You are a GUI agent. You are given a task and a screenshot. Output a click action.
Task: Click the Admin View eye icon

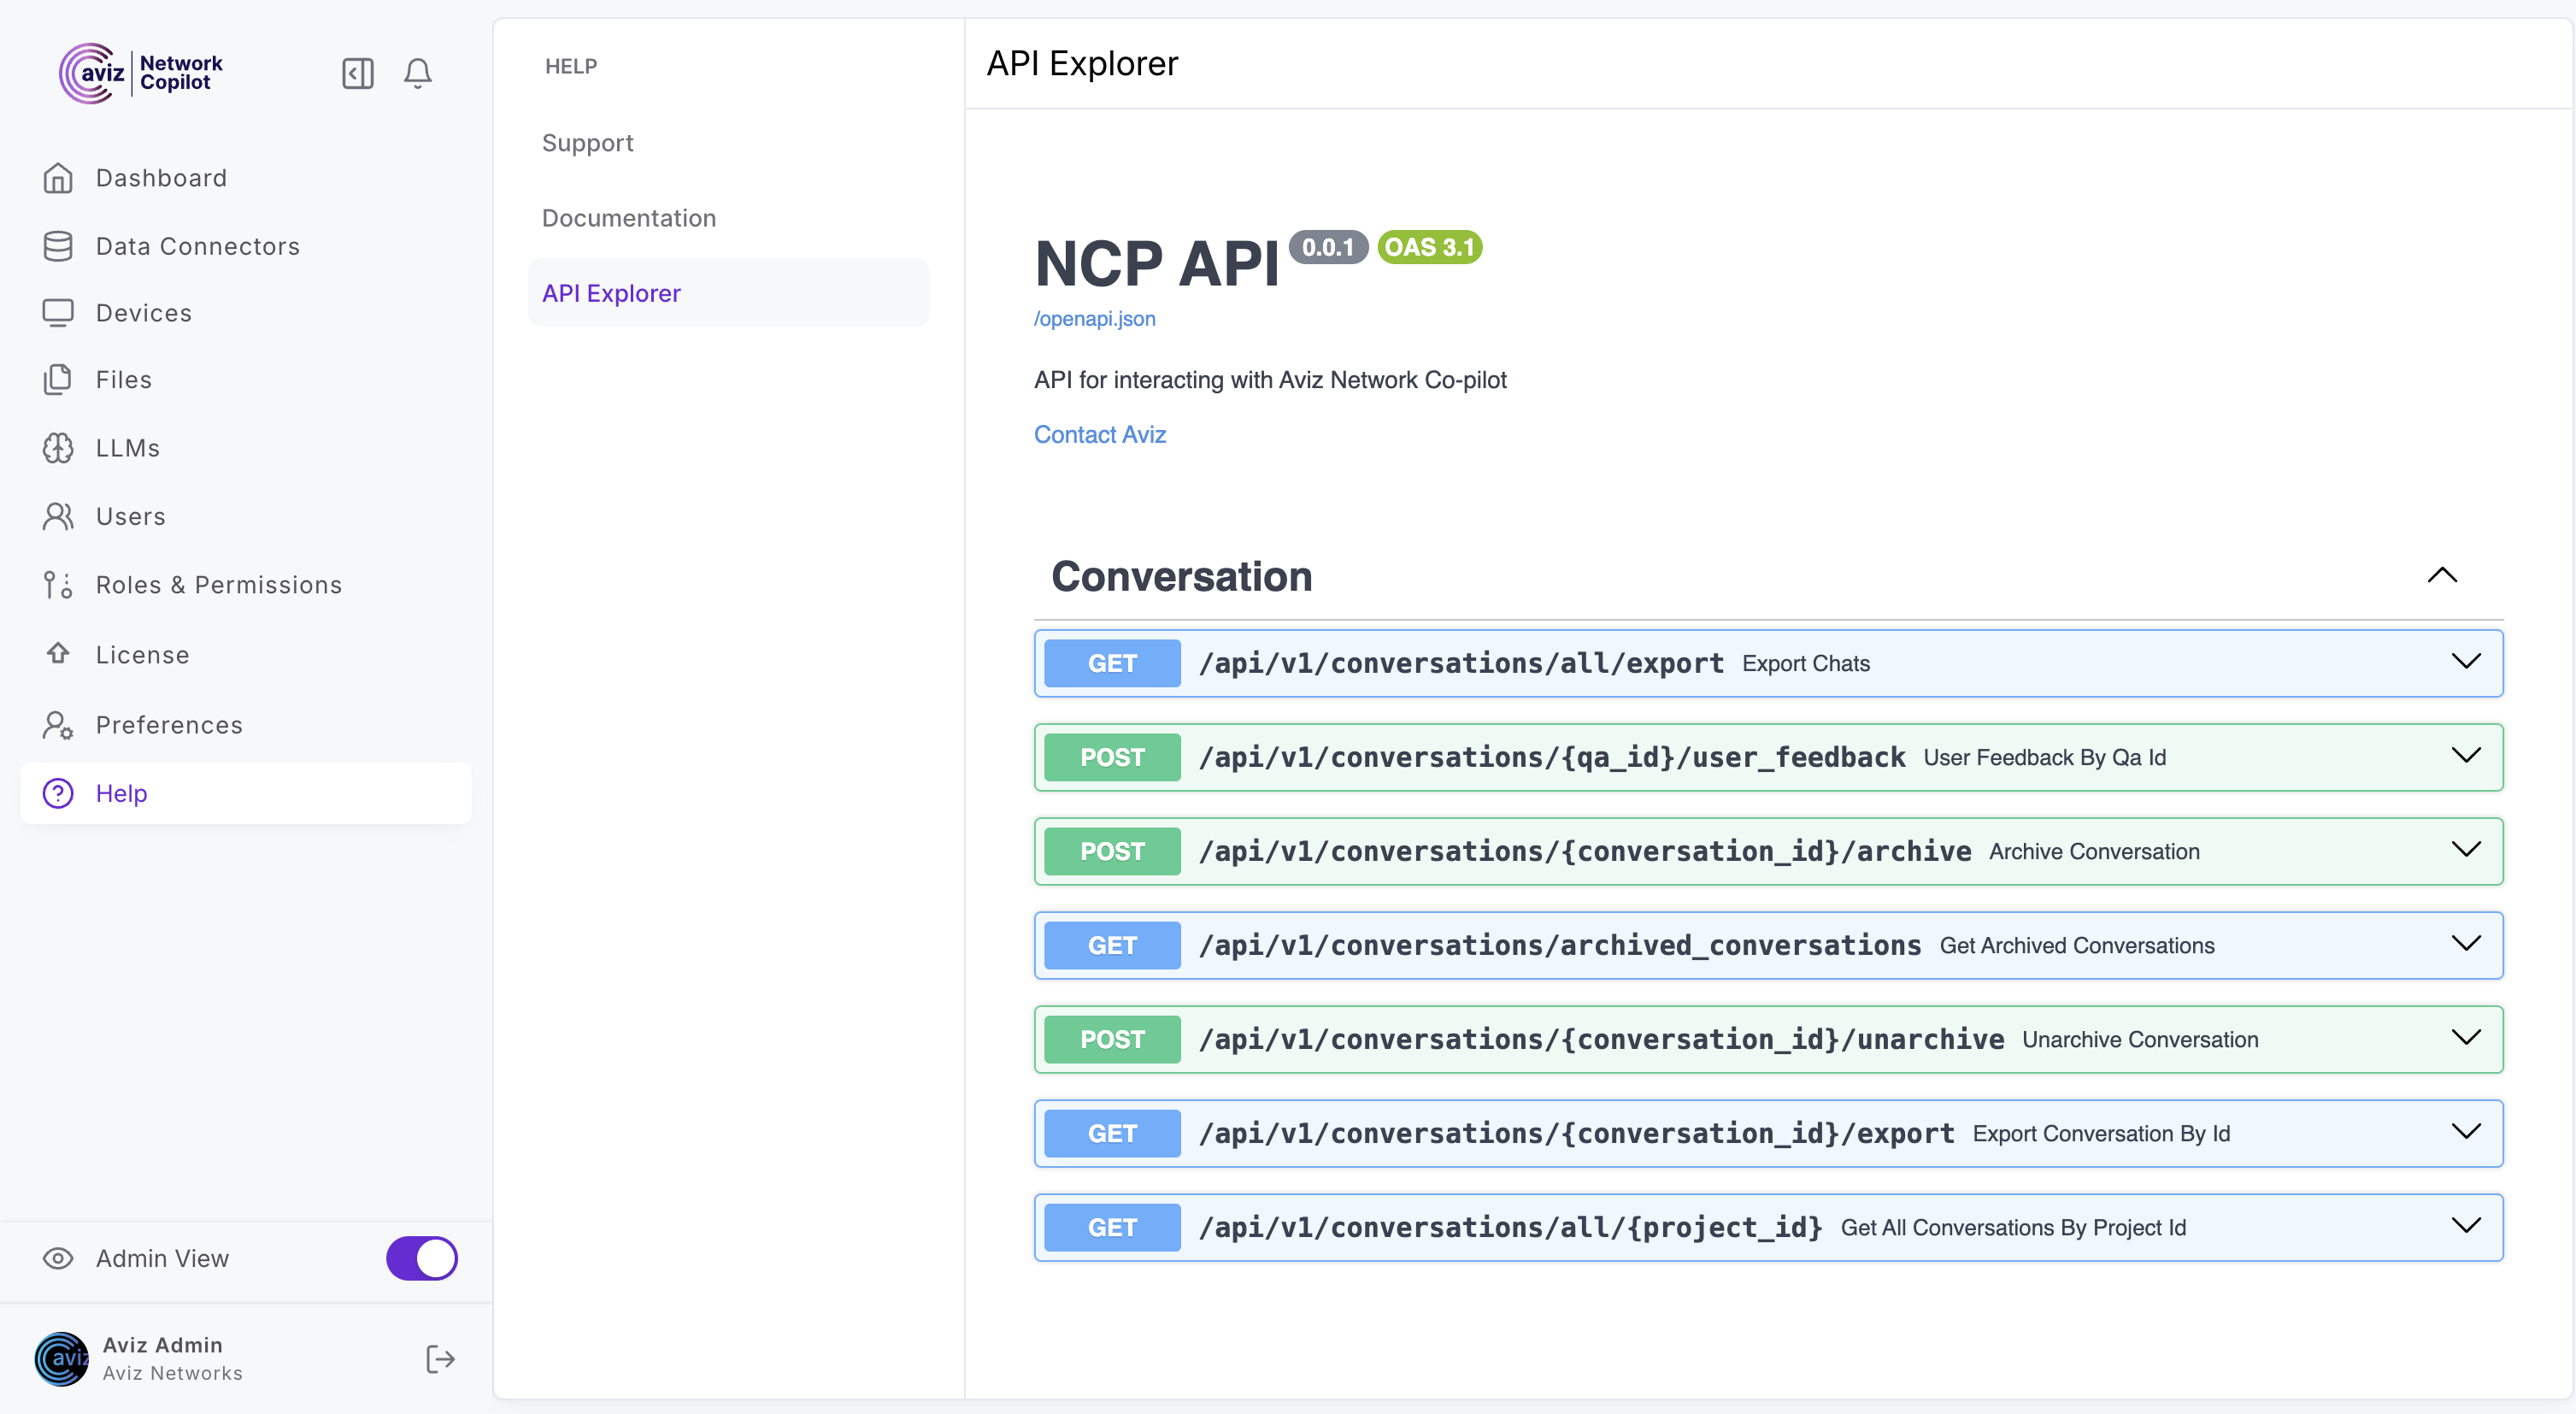coord(58,1258)
